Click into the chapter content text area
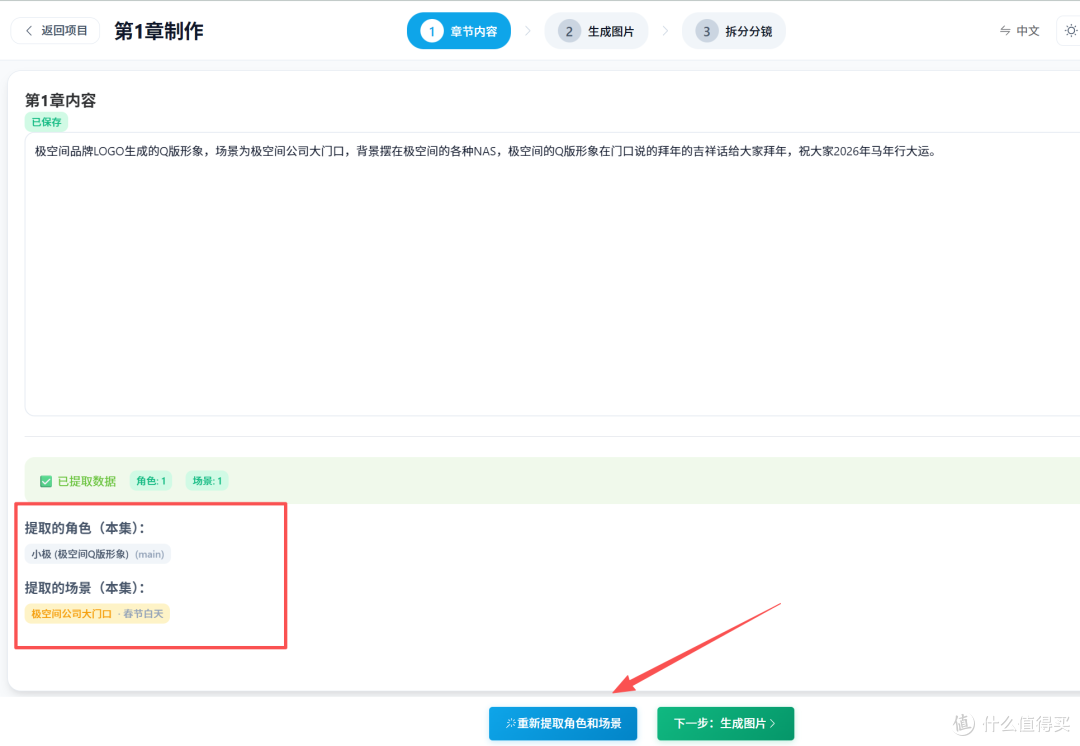Viewport: 1080px width, 746px height. pos(552,274)
